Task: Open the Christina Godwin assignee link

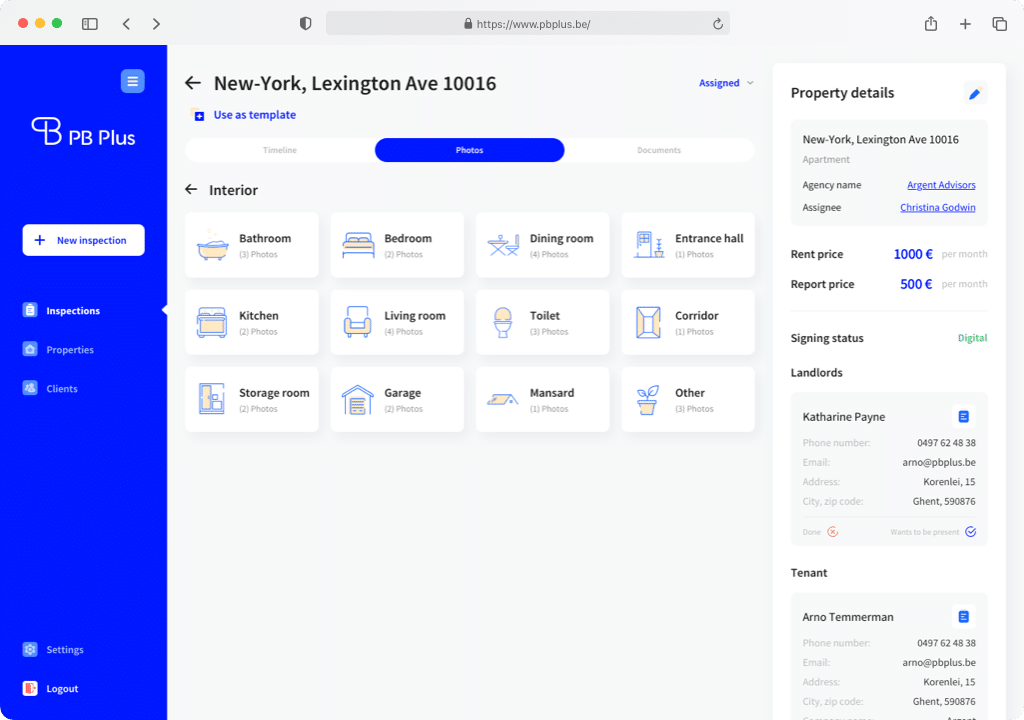Action: 938,207
